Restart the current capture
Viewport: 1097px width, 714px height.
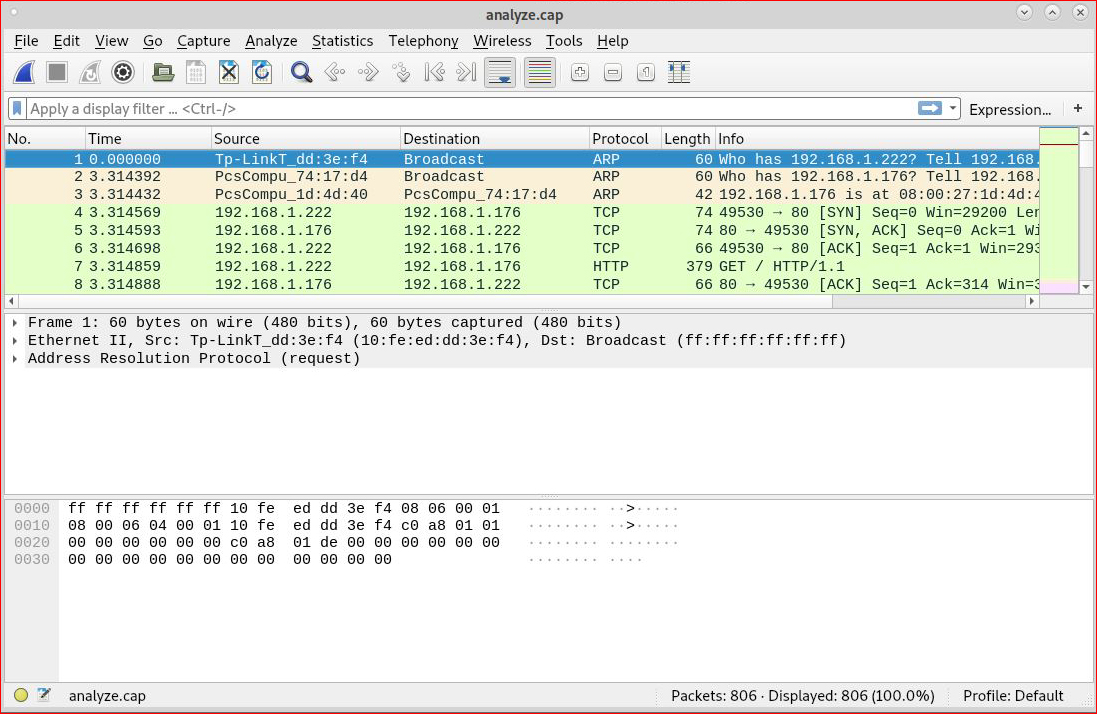click(x=90, y=72)
